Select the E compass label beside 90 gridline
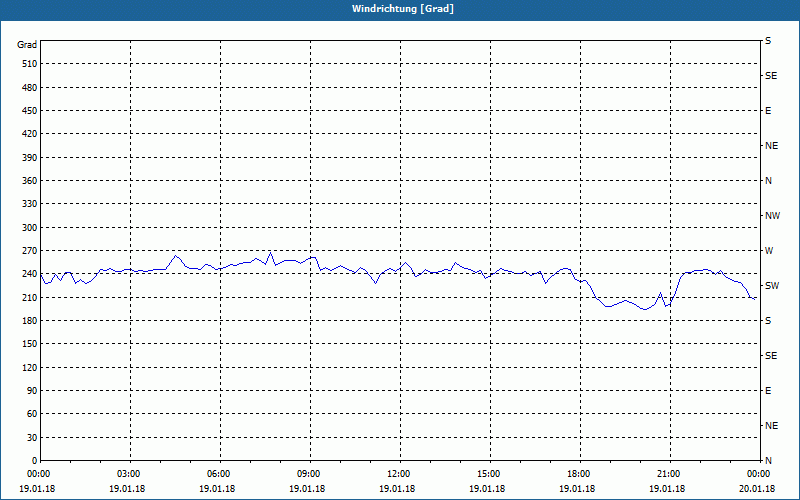This screenshot has height=500, width=800. pos(768,391)
